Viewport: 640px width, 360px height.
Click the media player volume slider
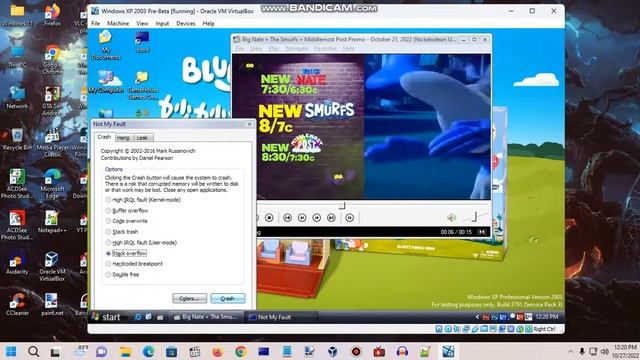pyautogui.click(x=474, y=217)
